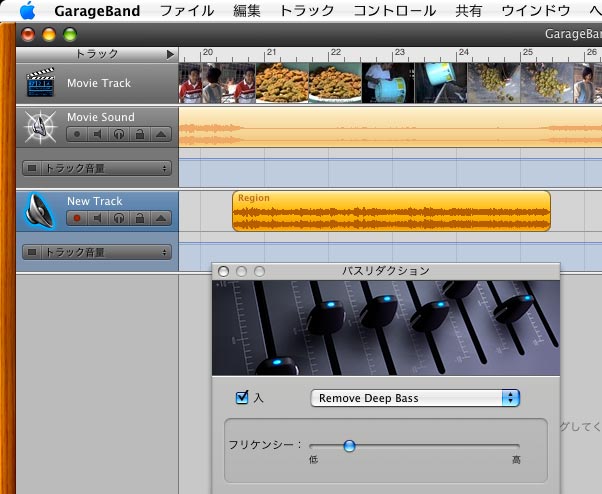Lock the New Track
Viewport: 602px width, 494px height.
pos(140,218)
